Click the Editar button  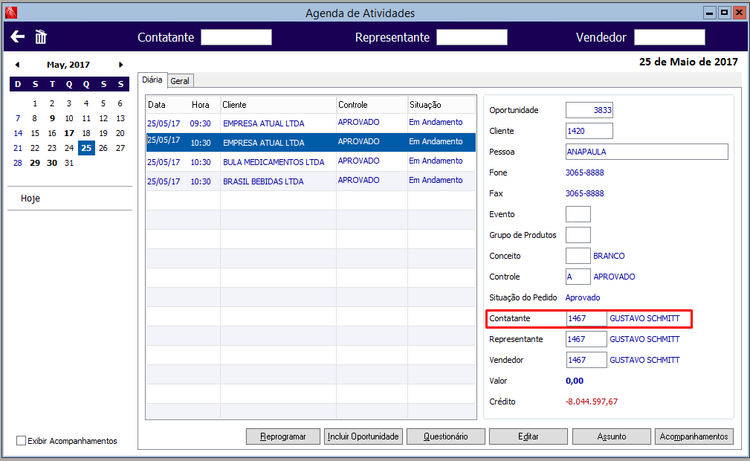click(528, 436)
